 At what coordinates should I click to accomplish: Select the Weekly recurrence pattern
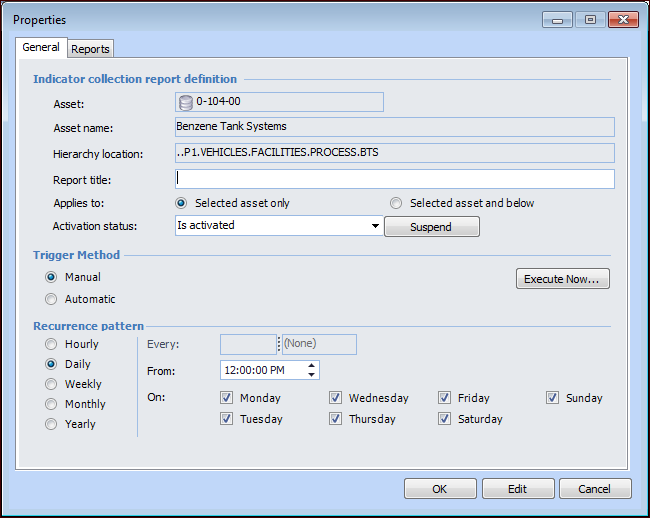[51, 384]
